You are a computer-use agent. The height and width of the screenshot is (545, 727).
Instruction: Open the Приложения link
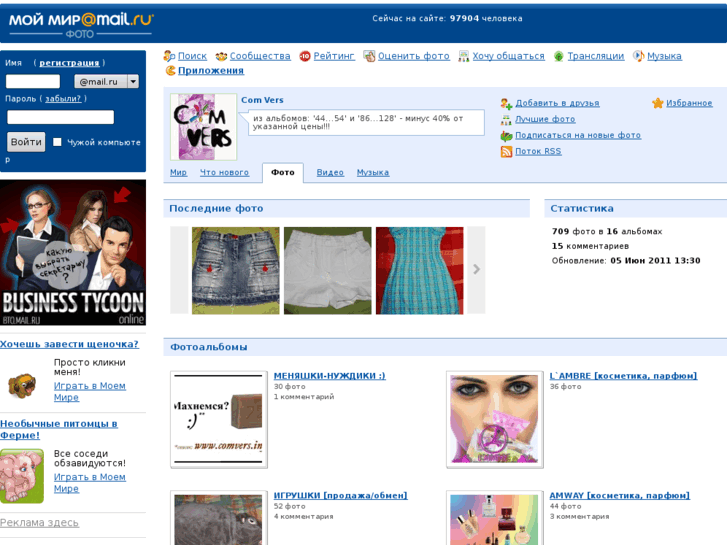pyautogui.click(x=211, y=71)
